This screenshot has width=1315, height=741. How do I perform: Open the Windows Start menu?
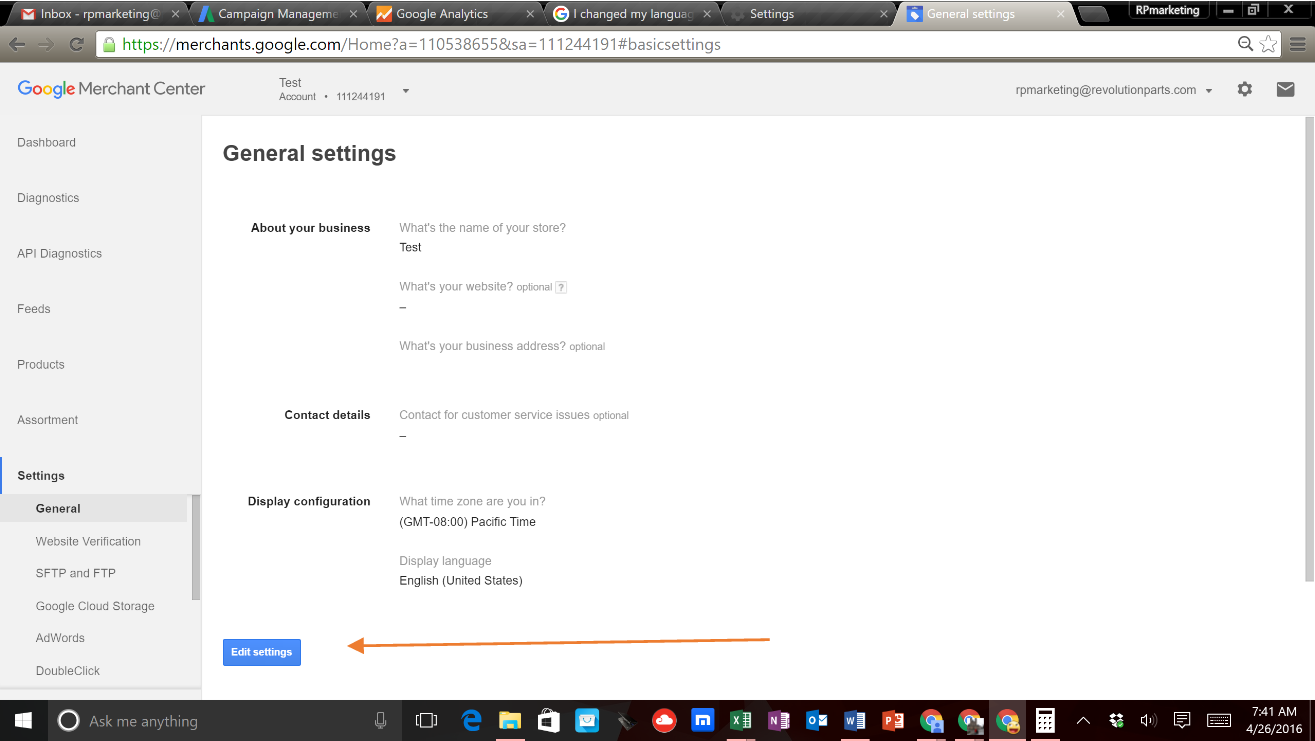pos(22,720)
